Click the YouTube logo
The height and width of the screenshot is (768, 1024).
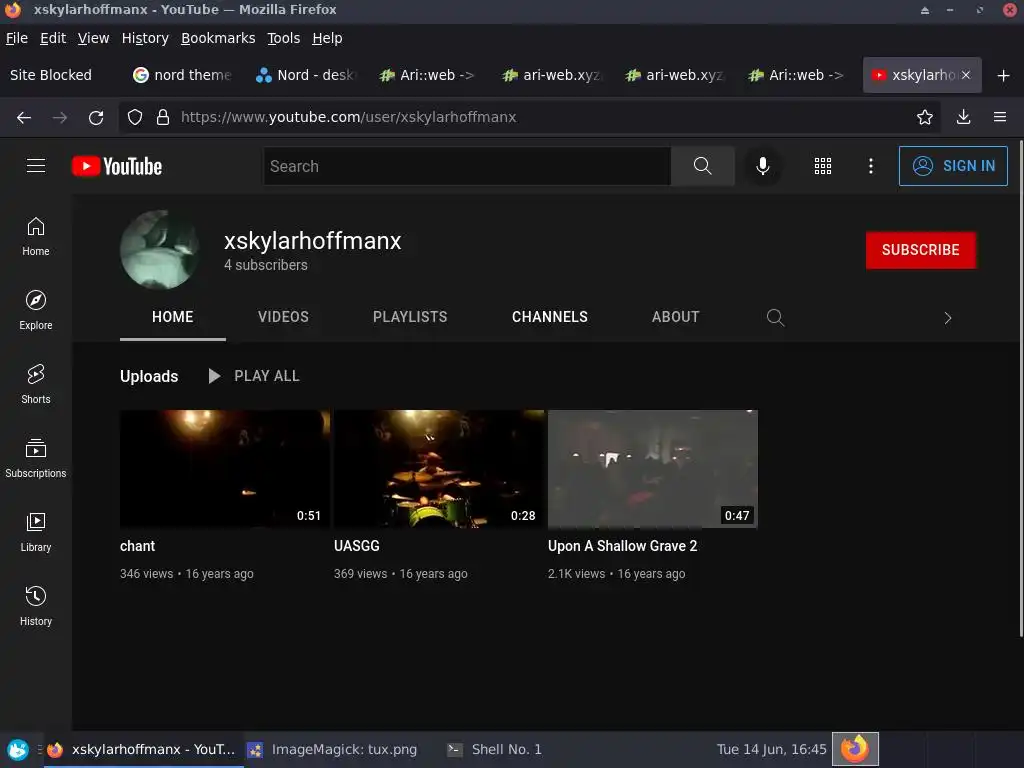pyautogui.click(x=117, y=167)
